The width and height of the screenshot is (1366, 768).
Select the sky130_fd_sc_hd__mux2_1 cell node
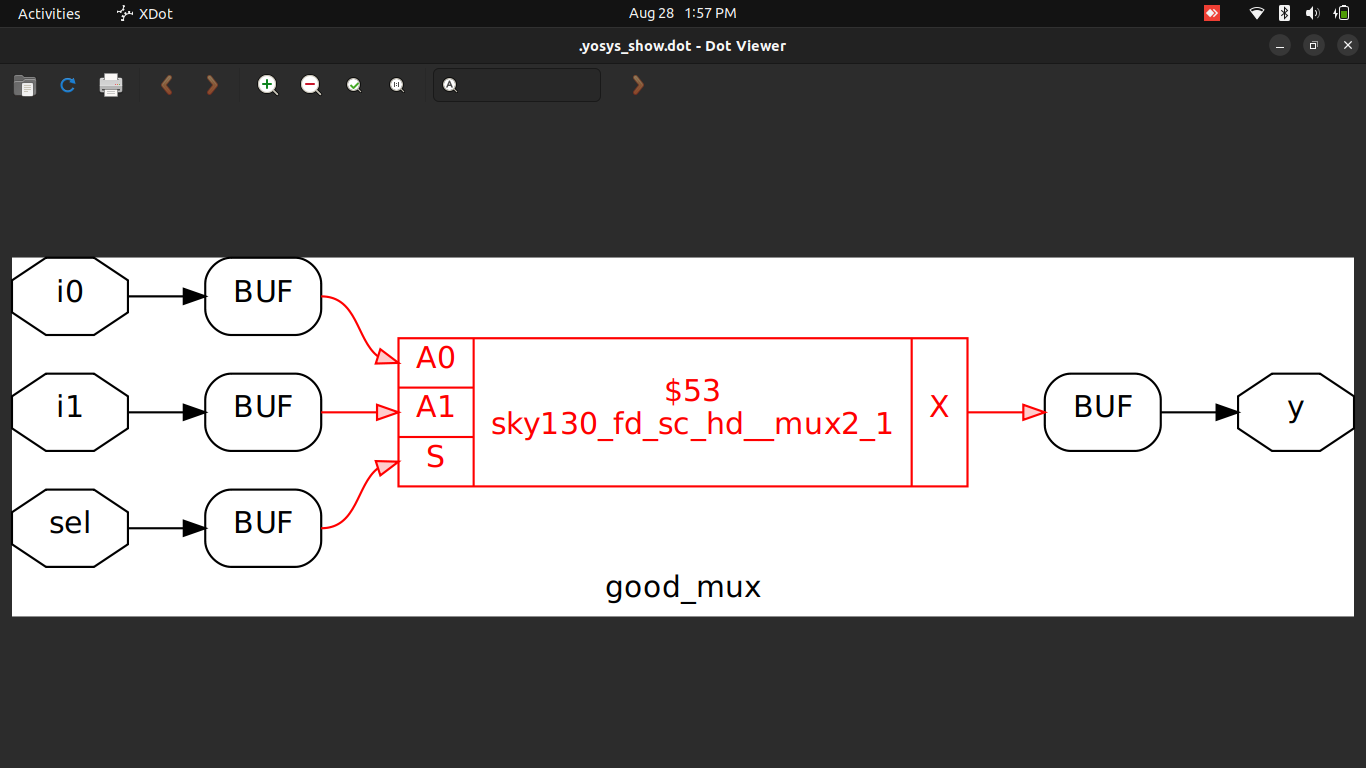pyautogui.click(x=690, y=410)
